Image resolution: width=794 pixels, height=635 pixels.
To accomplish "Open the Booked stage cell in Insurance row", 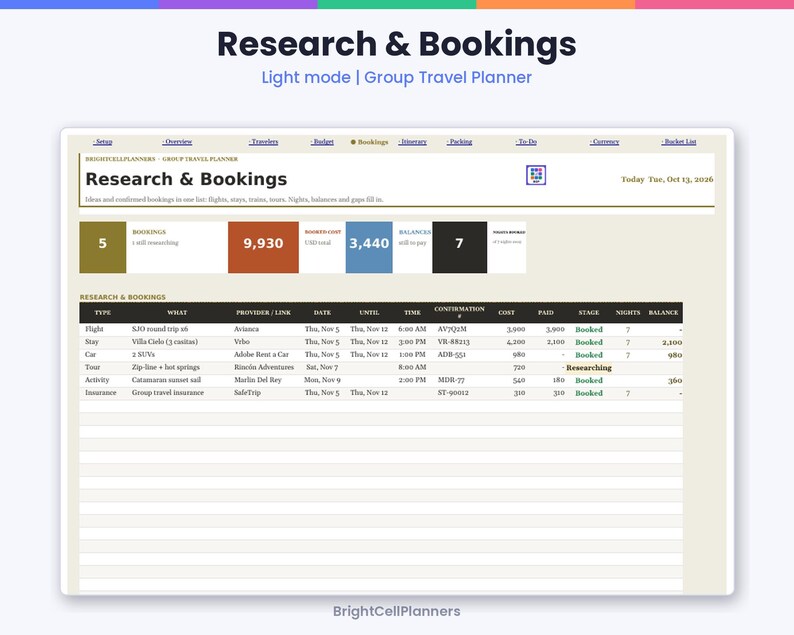I will pos(589,393).
